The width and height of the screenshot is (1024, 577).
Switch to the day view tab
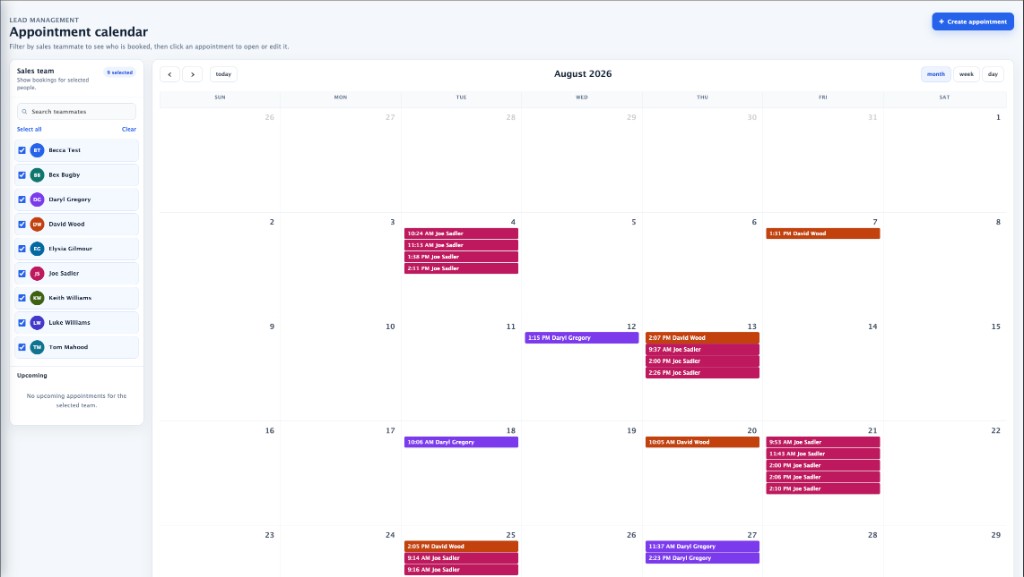[x=993, y=74]
